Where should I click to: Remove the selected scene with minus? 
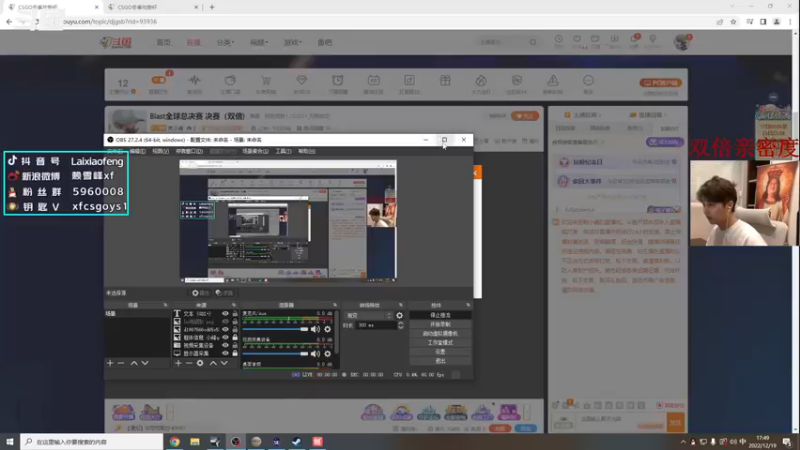121,363
